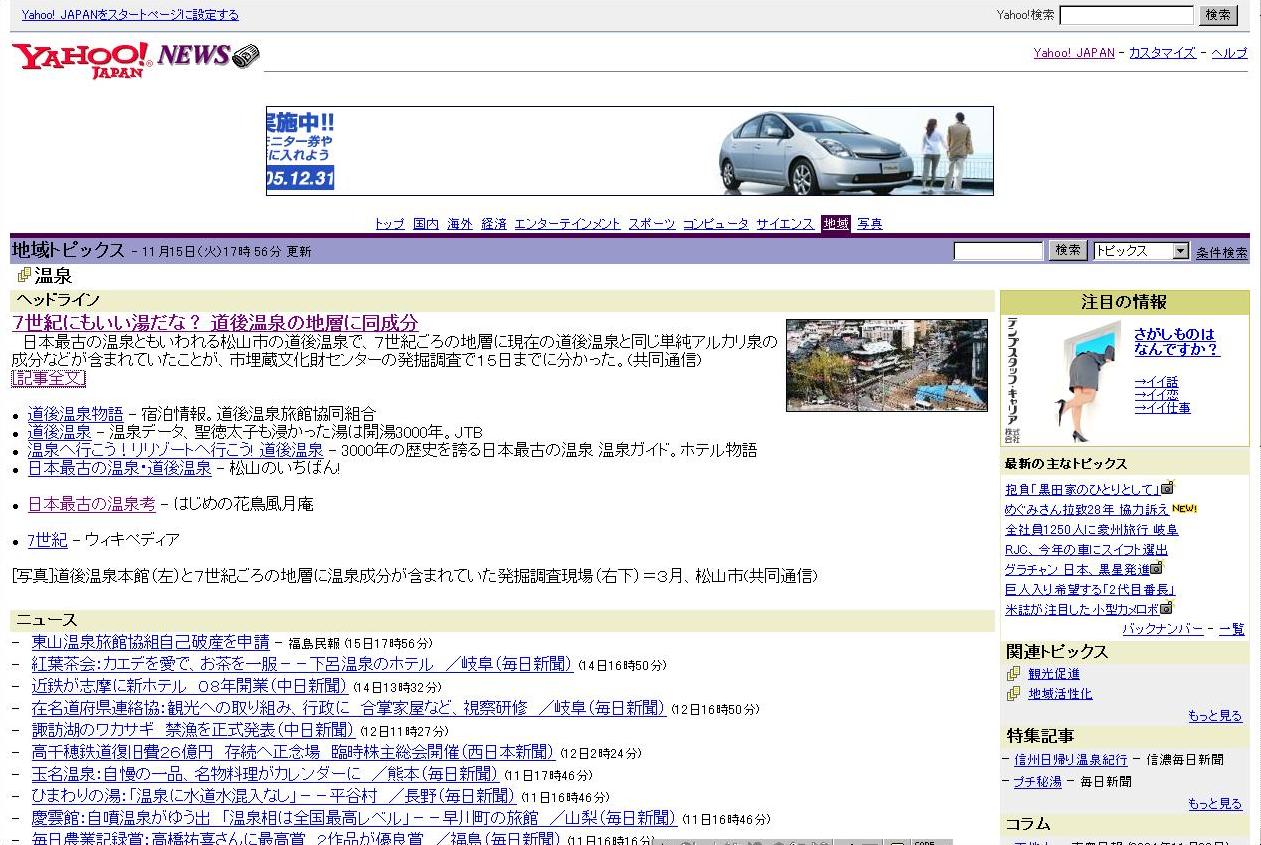1261x845 pixels.
Task: Click the Yahoo!検索 input field
Action: coord(1126,15)
